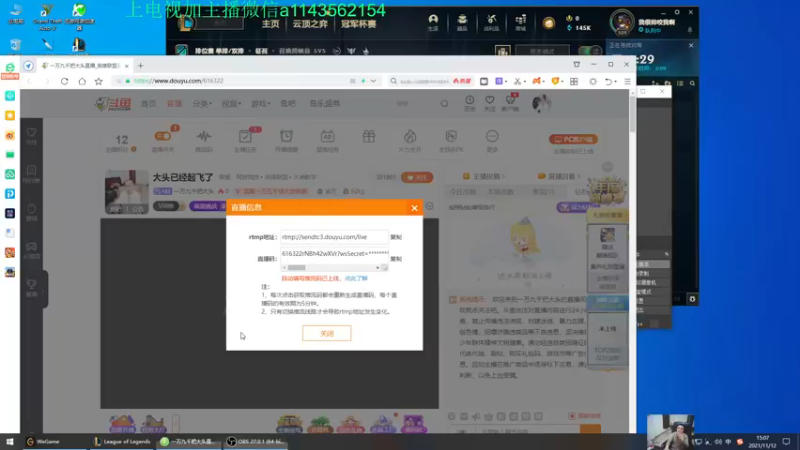Open the Windows notification center icon

(x=786, y=442)
